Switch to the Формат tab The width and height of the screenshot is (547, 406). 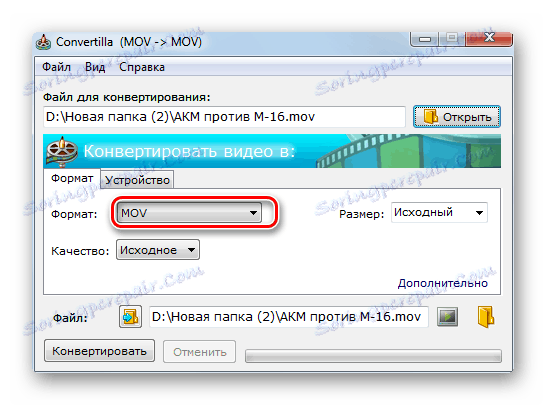[x=72, y=178]
